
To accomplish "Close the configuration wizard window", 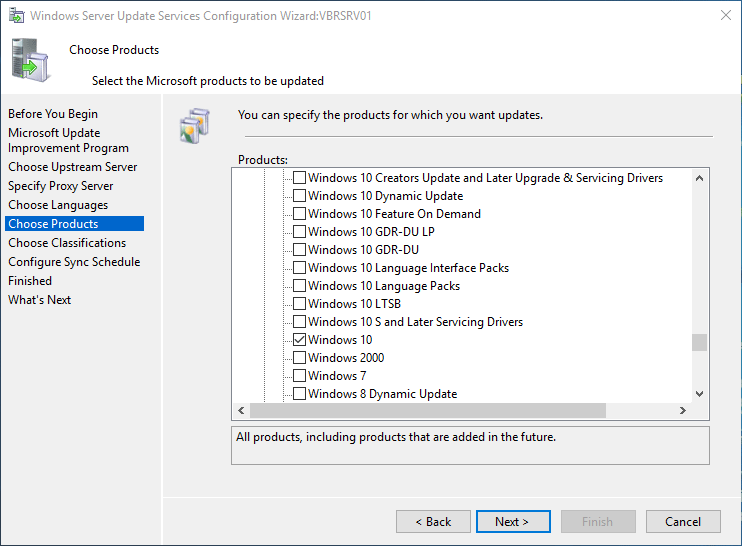I will (x=724, y=16).
